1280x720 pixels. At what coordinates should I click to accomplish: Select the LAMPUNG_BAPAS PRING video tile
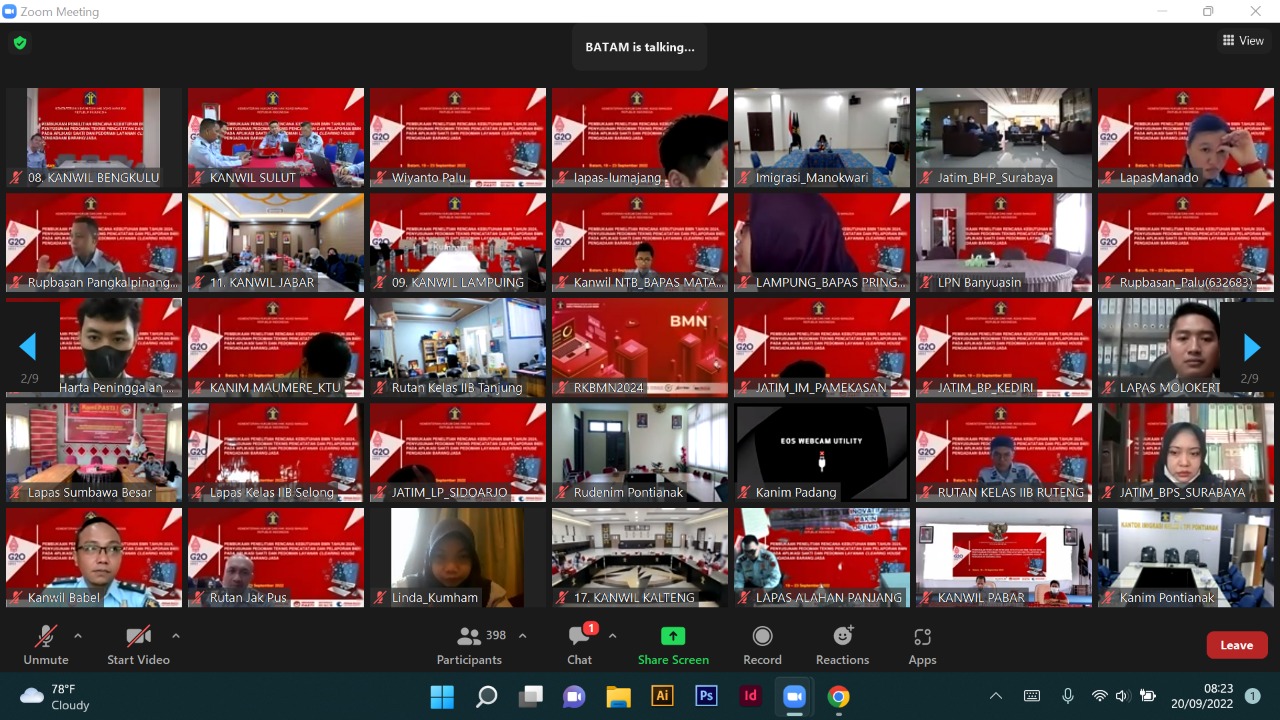[x=822, y=242]
